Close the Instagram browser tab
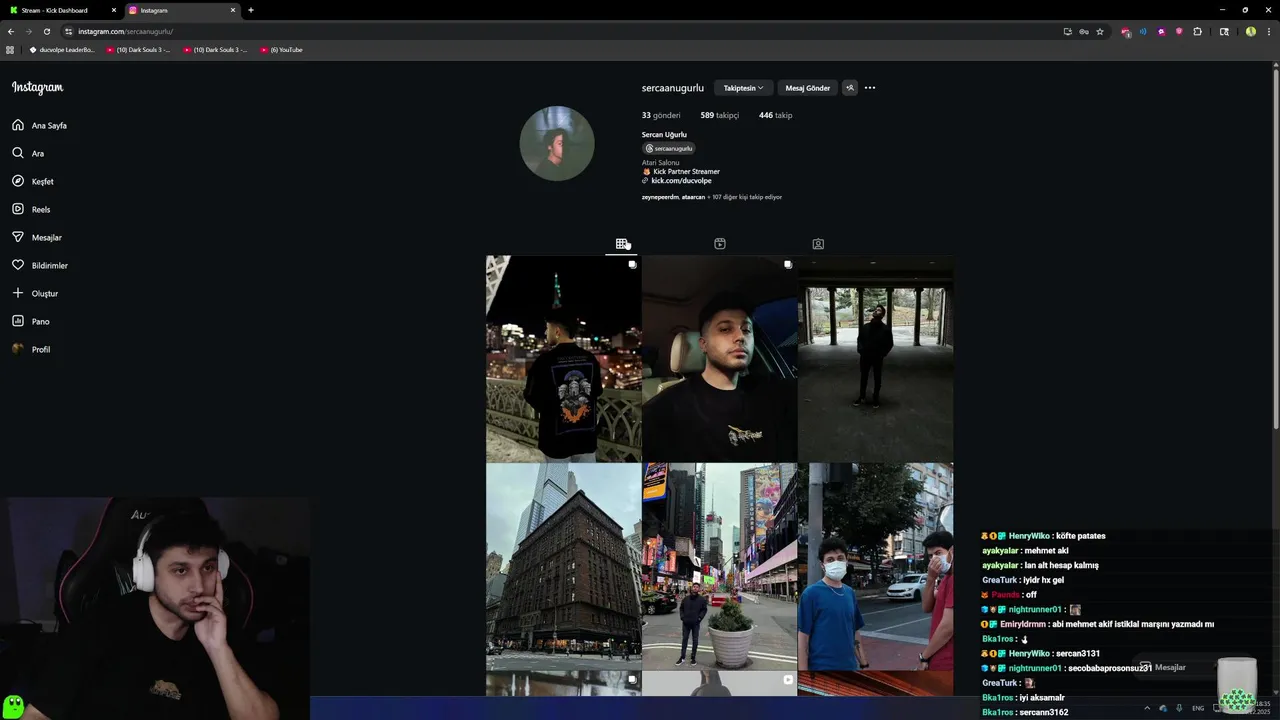1280x720 pixels. (x=233, y=10)
